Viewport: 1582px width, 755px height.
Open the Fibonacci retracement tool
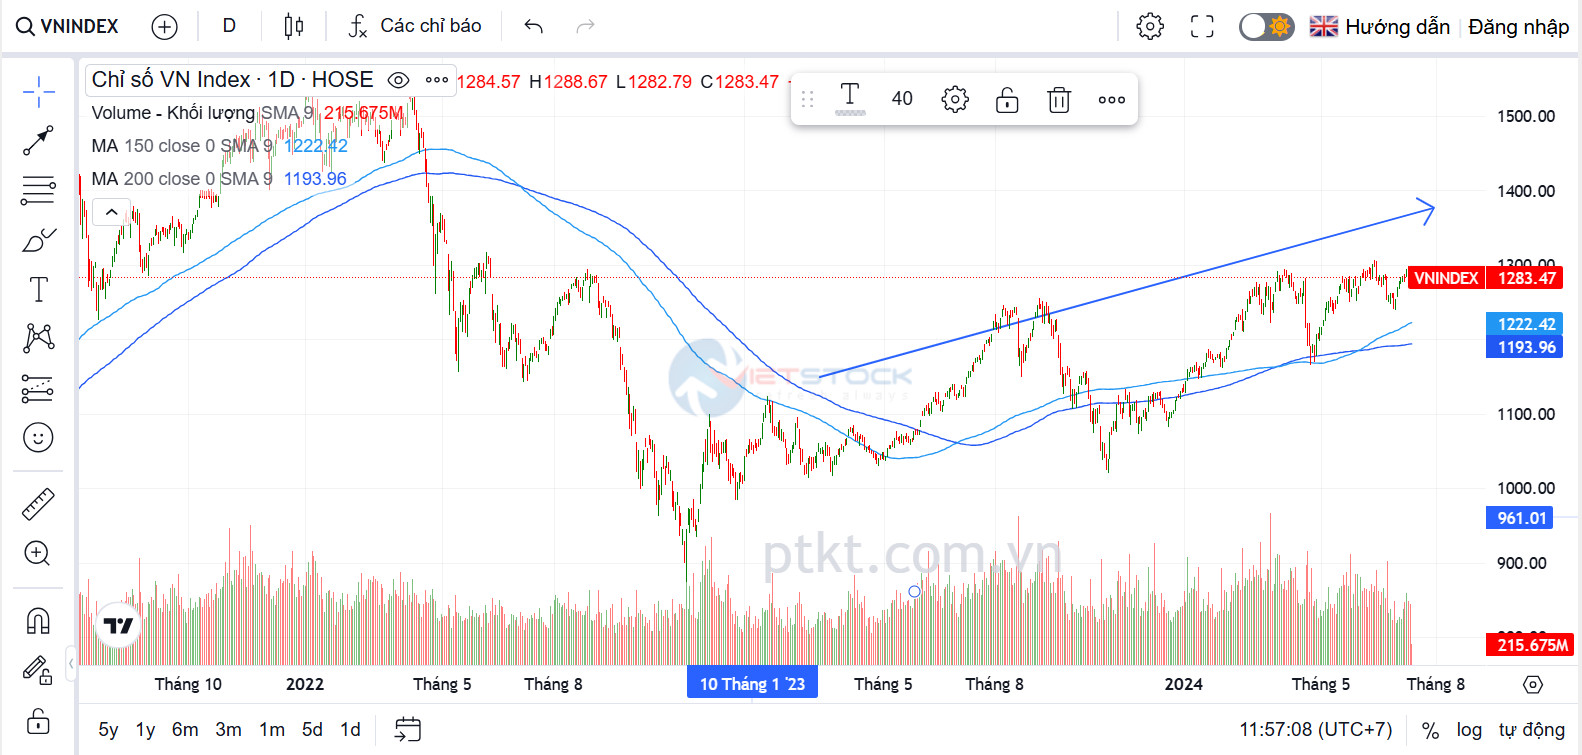38,190
